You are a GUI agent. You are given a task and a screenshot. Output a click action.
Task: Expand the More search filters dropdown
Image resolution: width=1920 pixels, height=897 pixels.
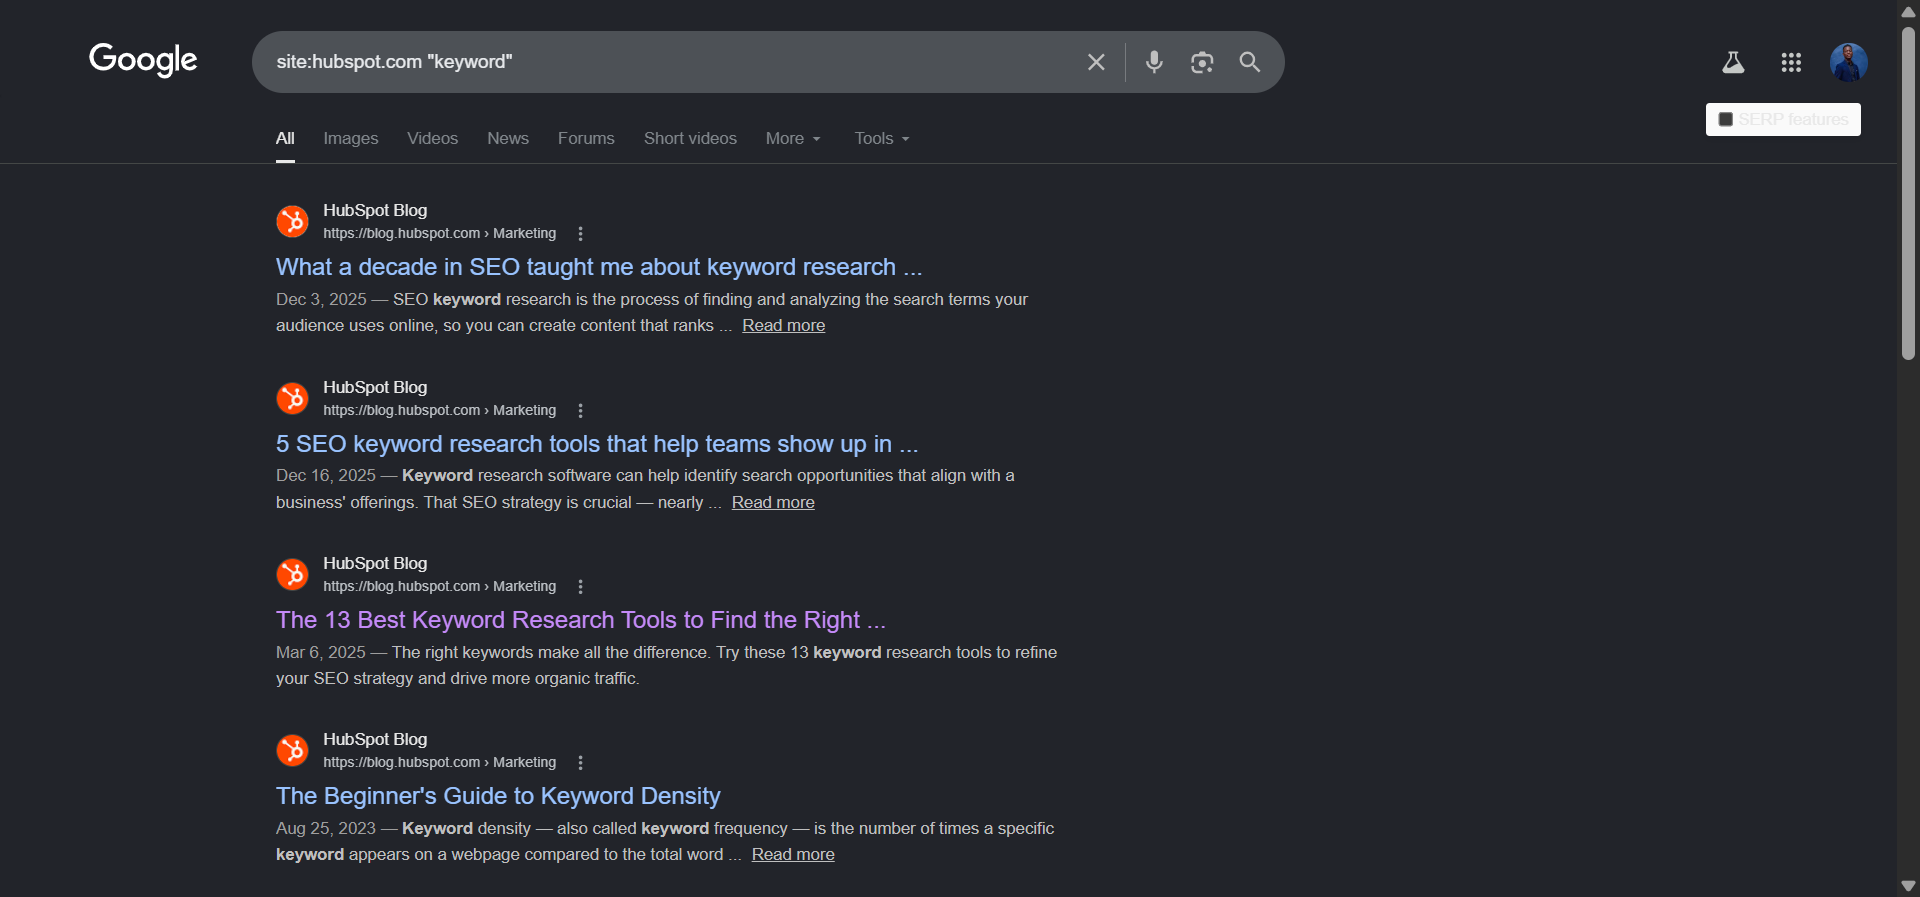coord(793,139)
